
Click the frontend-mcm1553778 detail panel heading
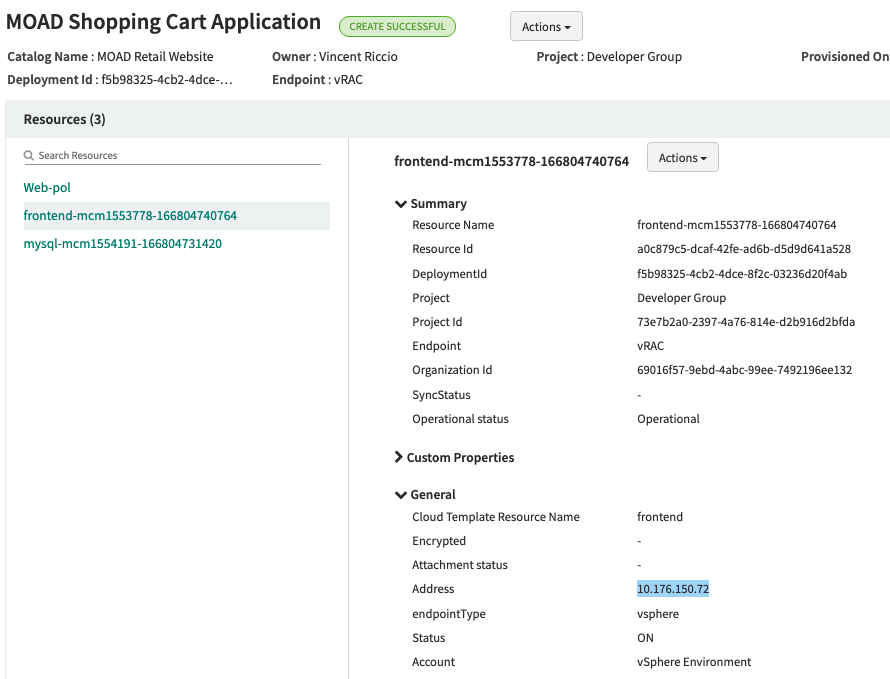[x=511, y=161]
